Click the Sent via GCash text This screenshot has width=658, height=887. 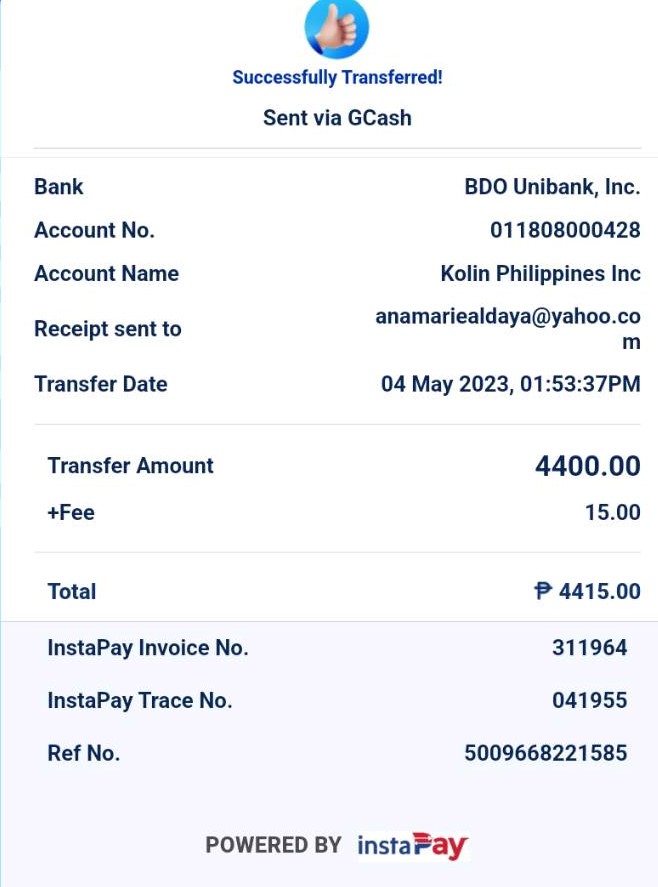pos(337,118)
